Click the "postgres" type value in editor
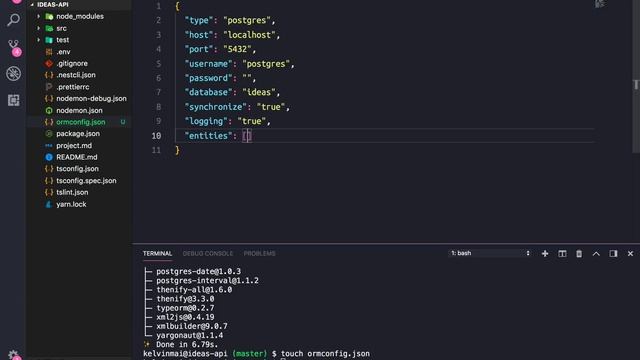The height and width of the screenshot is (360, 640). pos(247,20)
